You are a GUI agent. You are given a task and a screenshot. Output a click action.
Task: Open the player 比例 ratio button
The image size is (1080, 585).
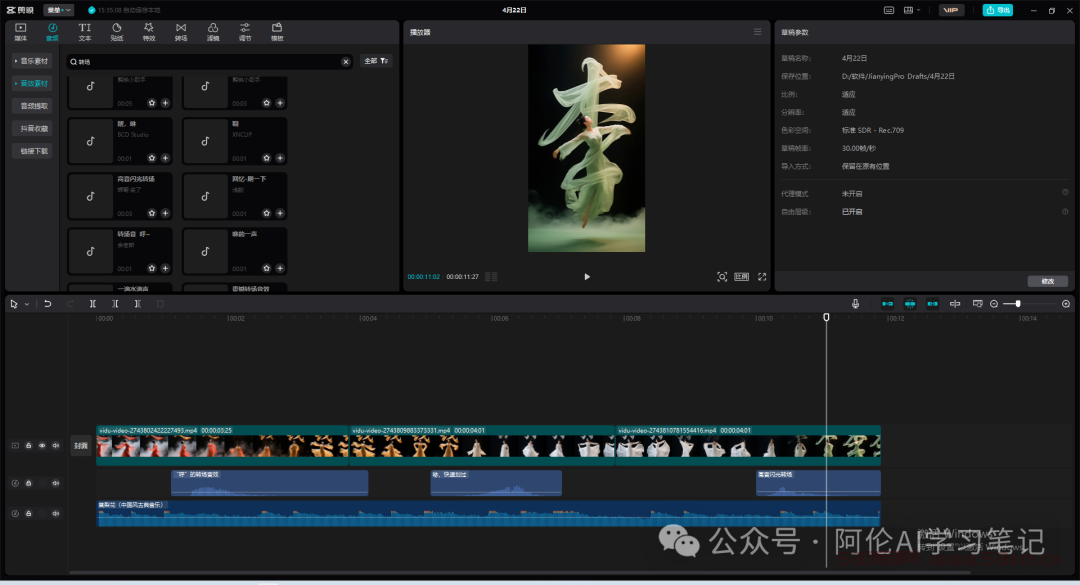pos(742,277)
